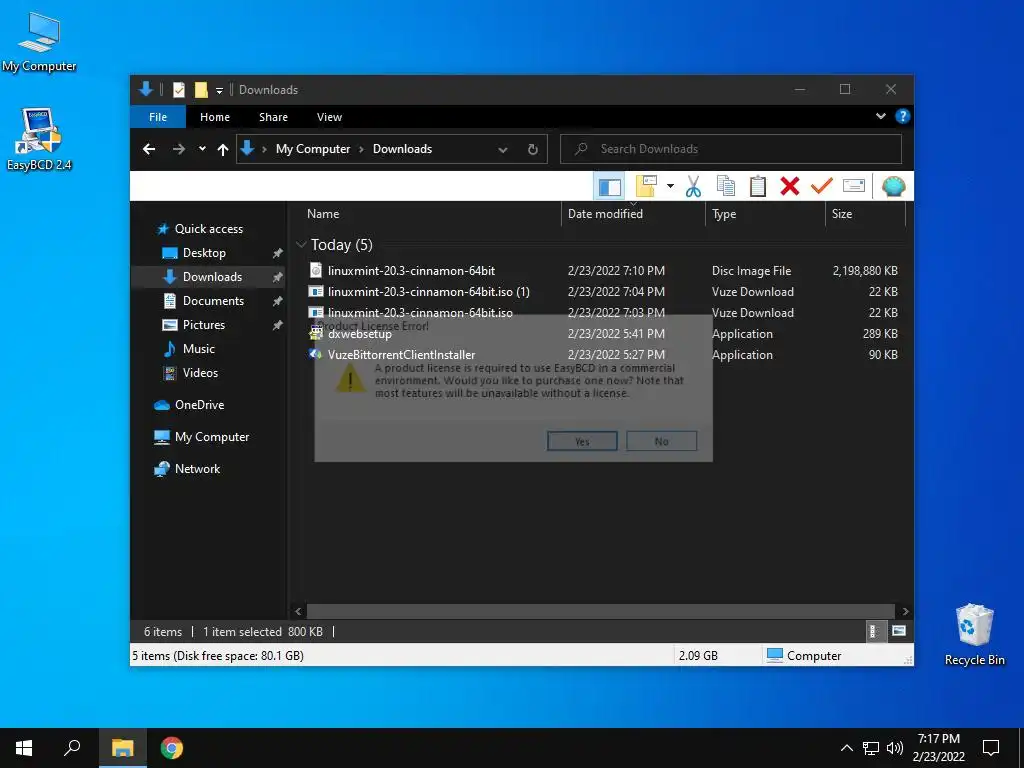Click the Cut scissors icon

point(694,187)
